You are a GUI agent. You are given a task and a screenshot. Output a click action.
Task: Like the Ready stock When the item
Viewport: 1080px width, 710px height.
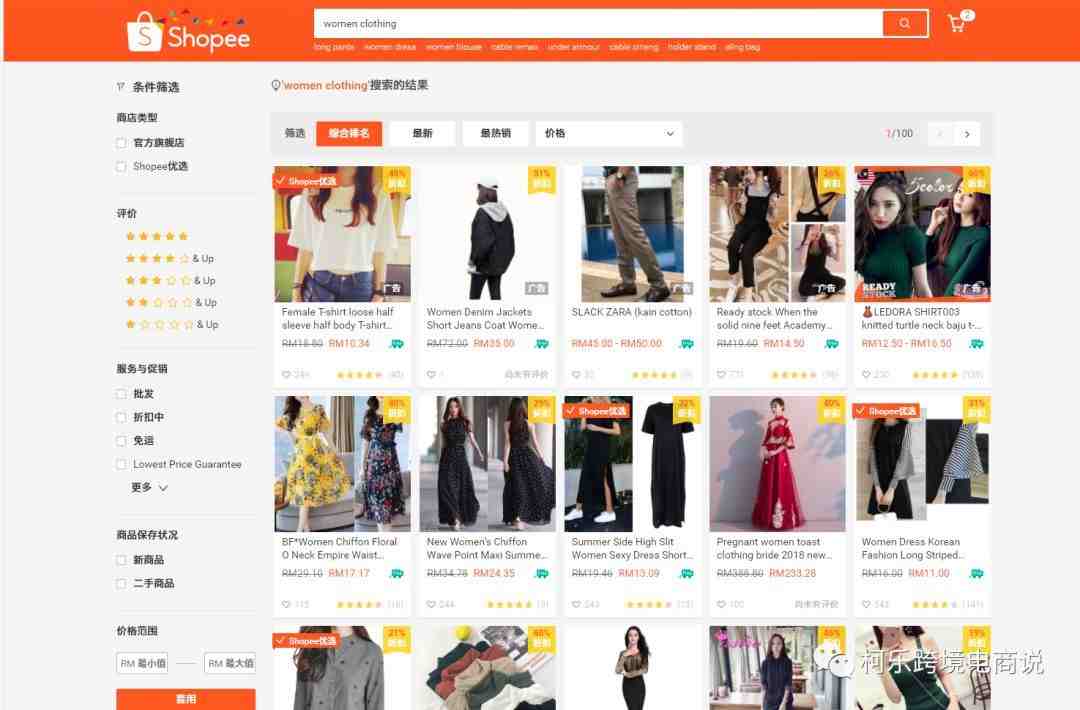click(721, 375)
